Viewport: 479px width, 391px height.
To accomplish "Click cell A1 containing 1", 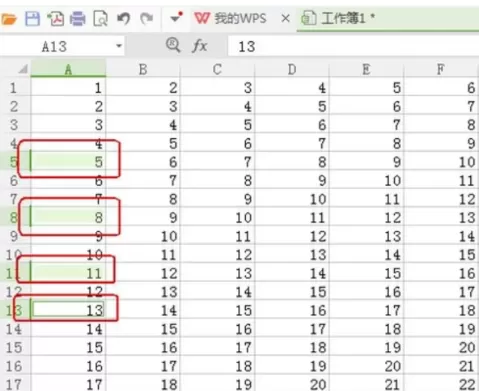I will pos(68,88).
